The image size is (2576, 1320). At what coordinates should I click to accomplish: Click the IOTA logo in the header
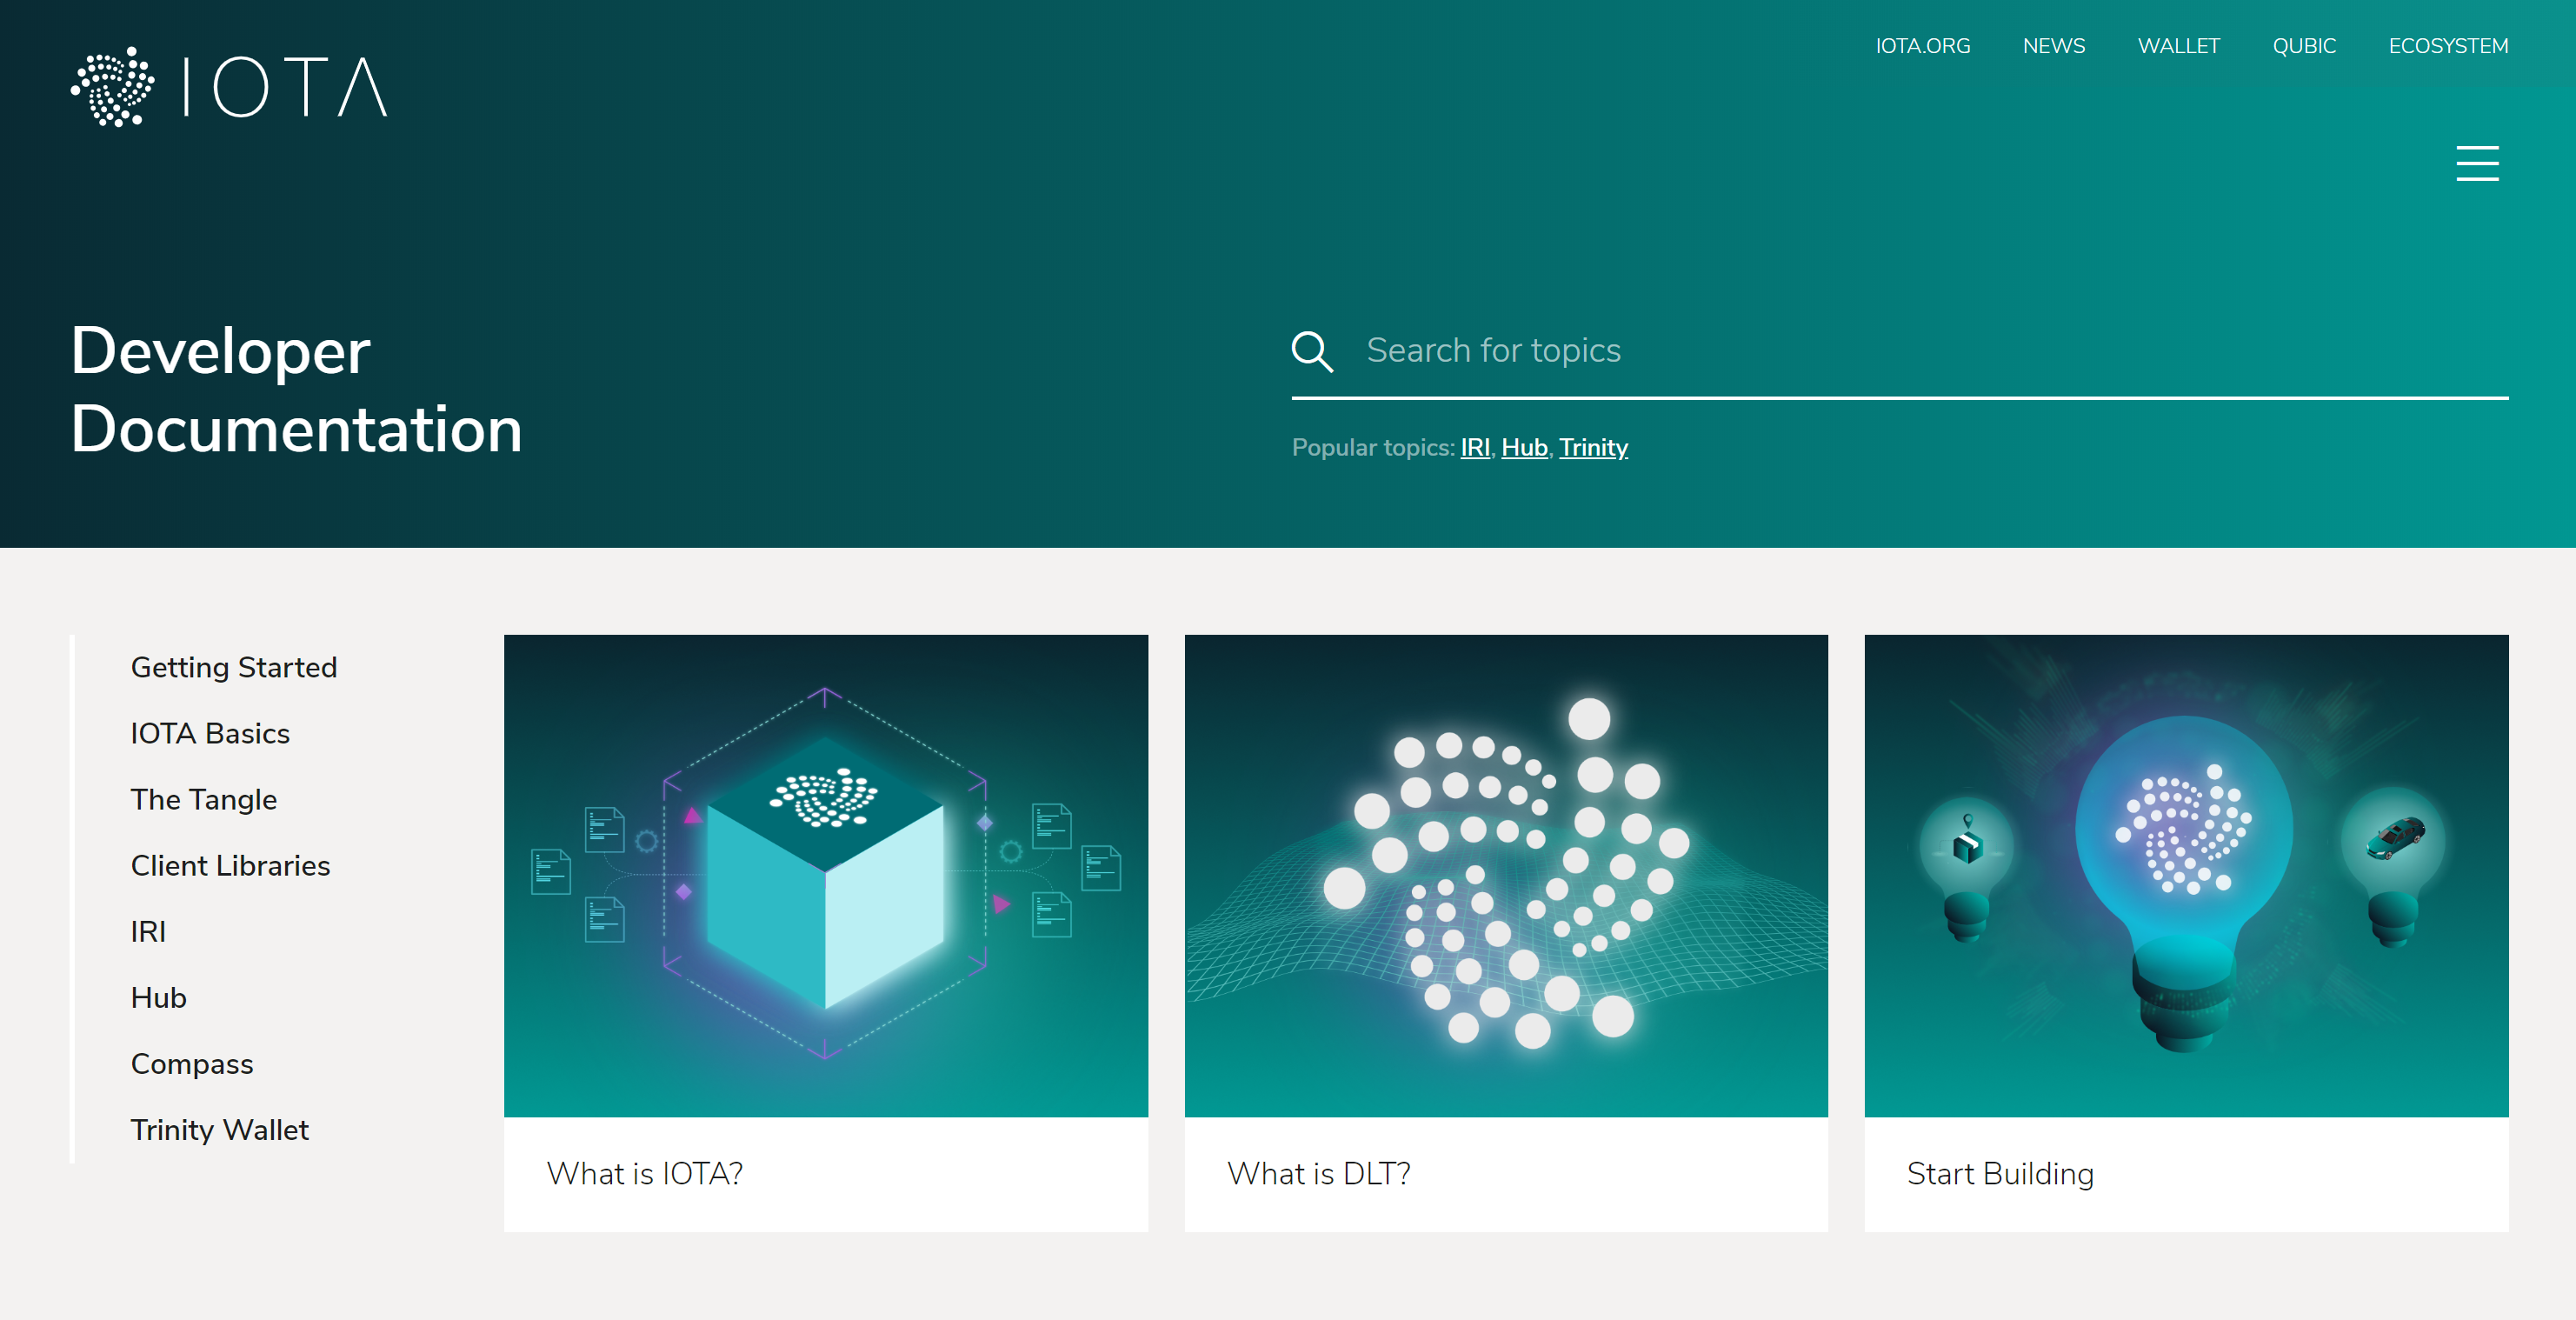229,87
